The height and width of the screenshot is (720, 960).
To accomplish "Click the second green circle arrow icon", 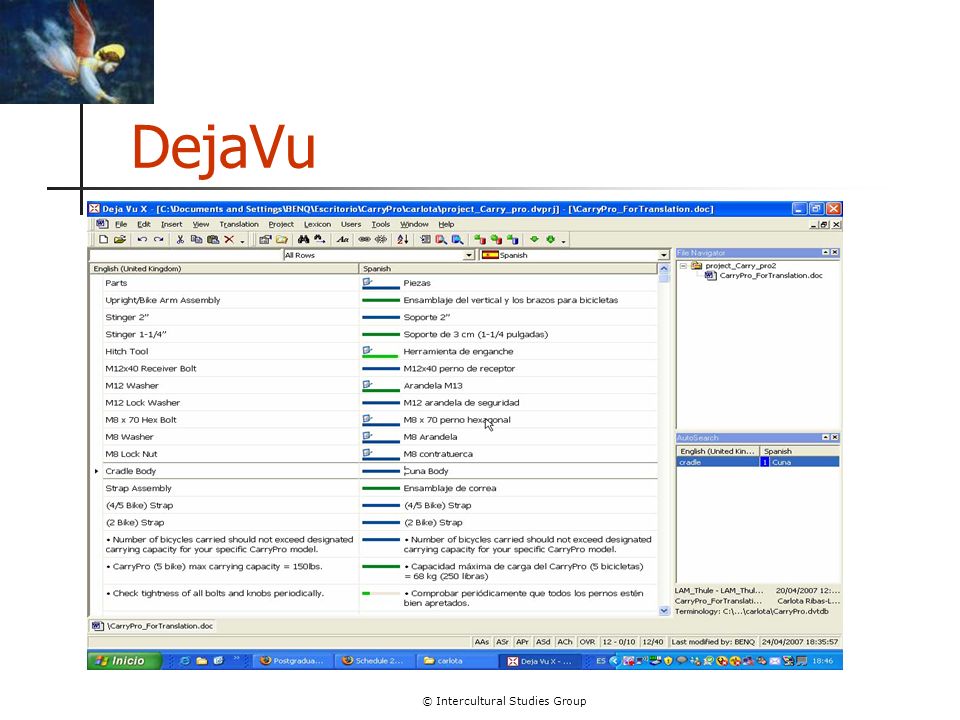I will point(550,239).
